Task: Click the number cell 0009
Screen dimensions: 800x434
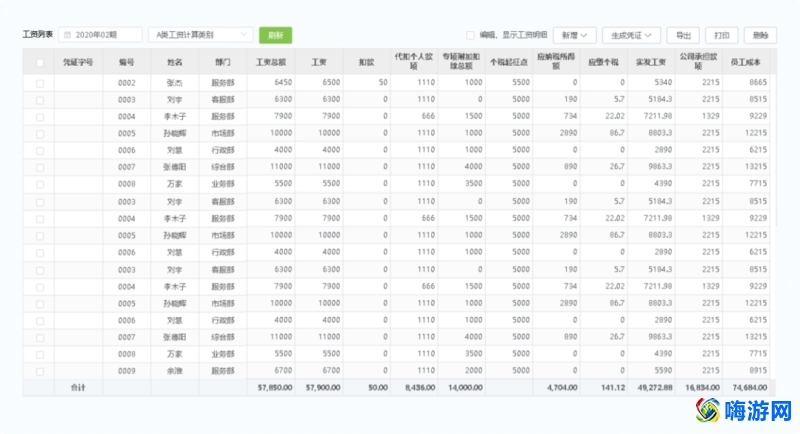Action: coord(127,371)
